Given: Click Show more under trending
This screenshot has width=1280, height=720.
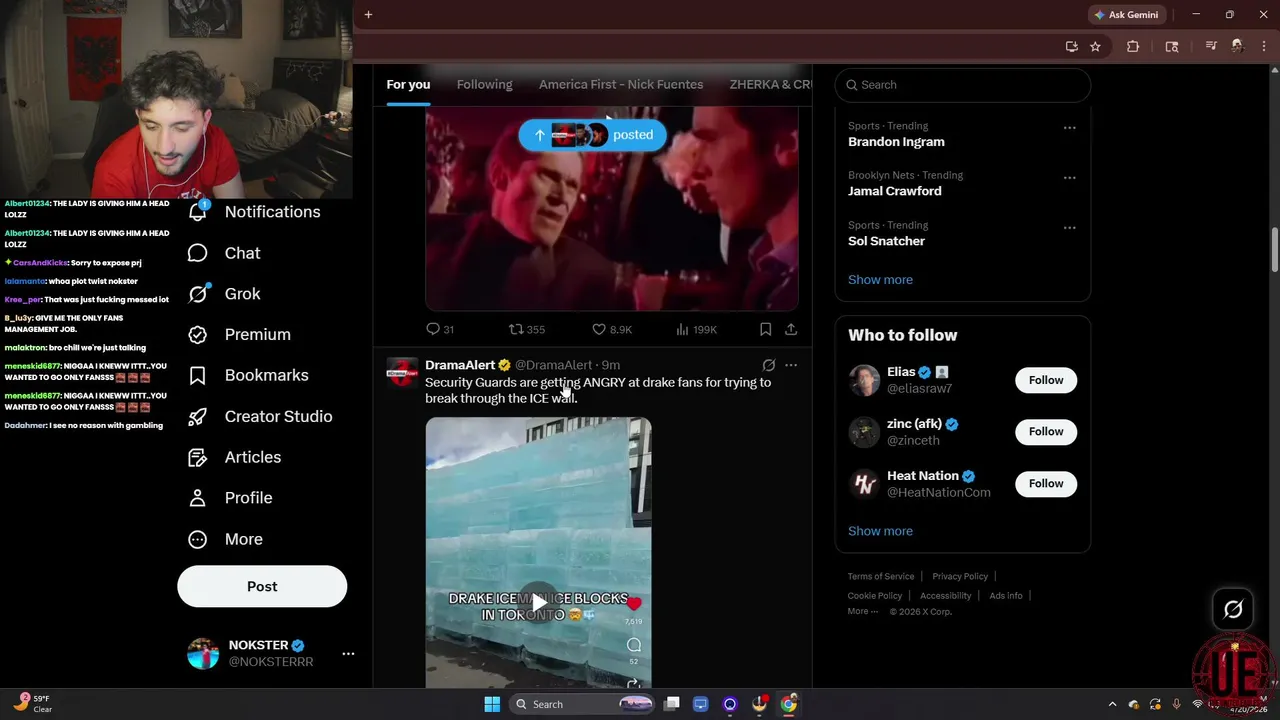Looking at the screenshot, I should tap(880, 280).
